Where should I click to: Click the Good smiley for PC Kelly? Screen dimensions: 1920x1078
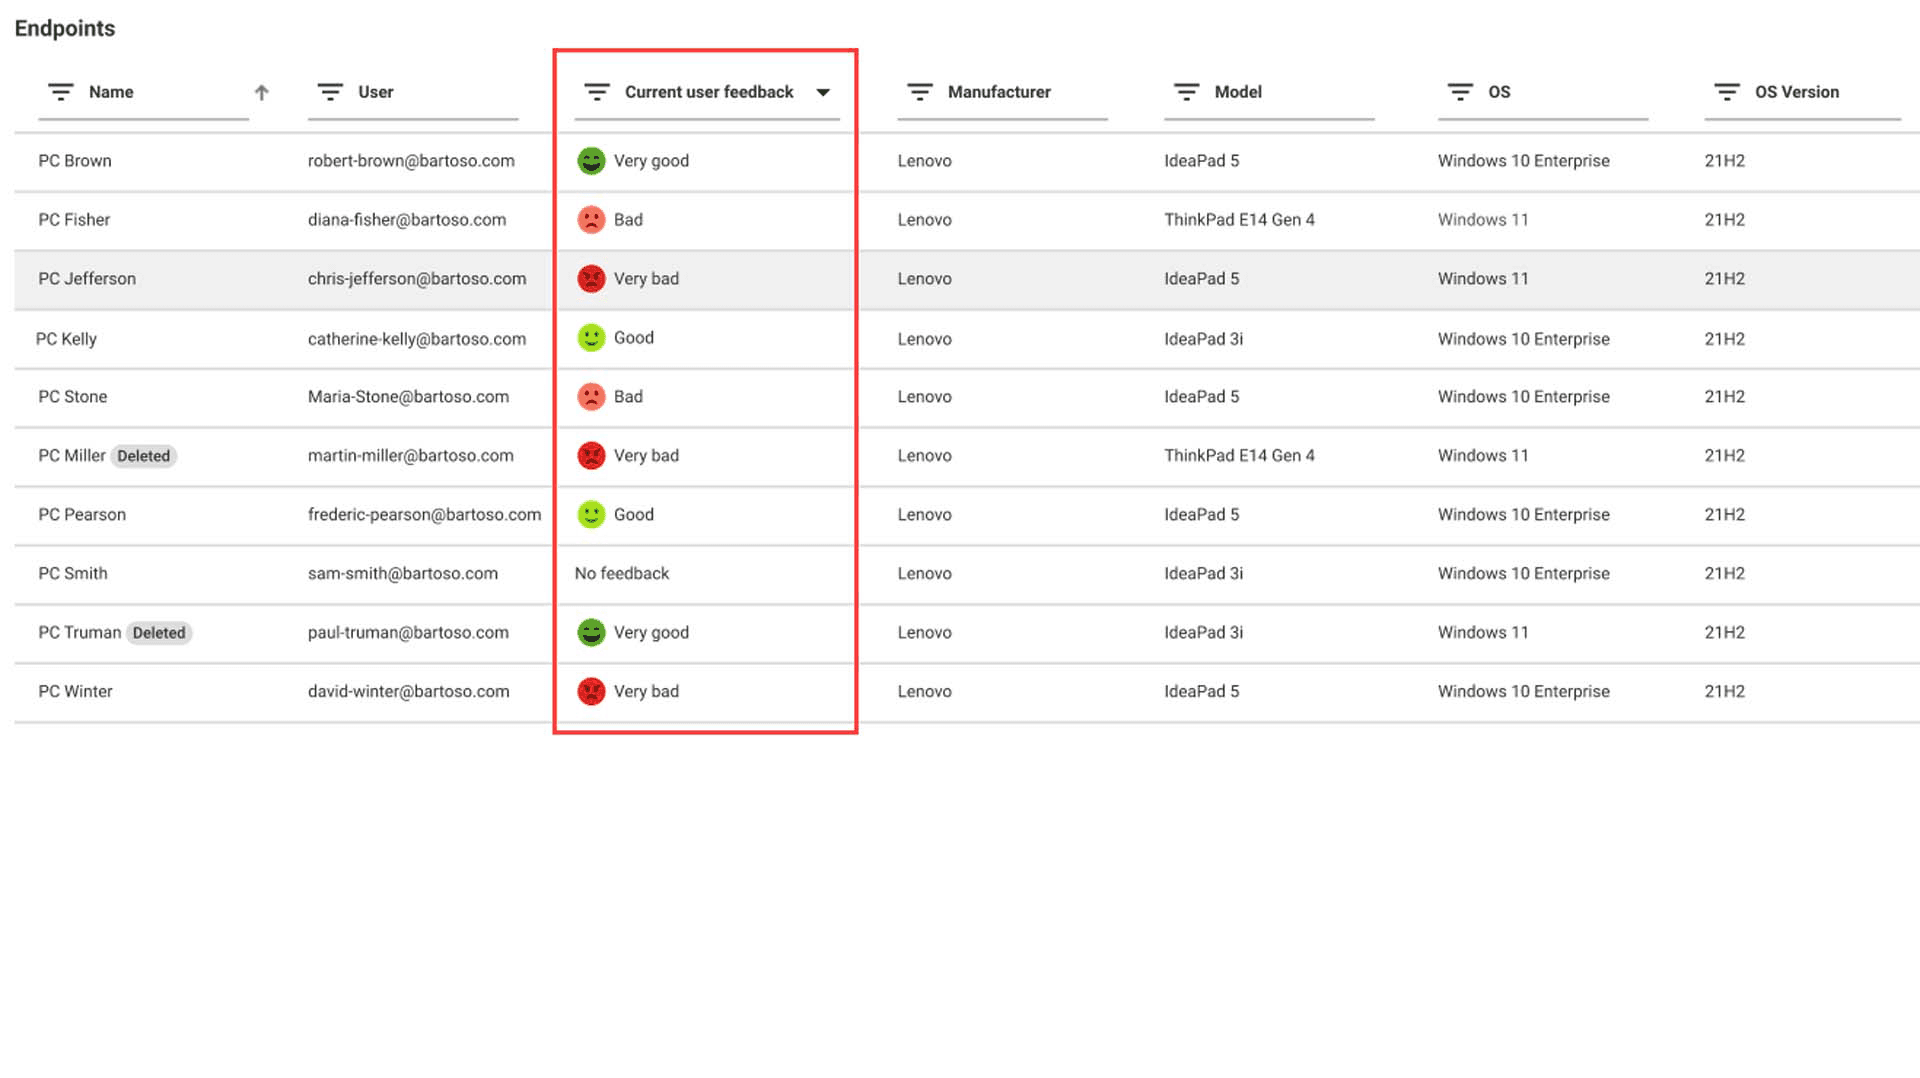pos(592,338)
